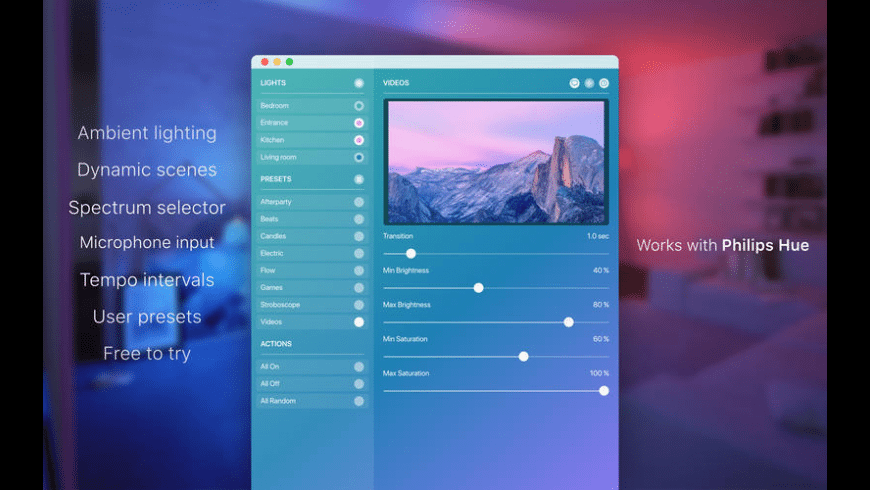Image resolution: width=870 pixels, height=490 pixels.
Task: Click the '1.0 sec' transition value
Action: 598,236
